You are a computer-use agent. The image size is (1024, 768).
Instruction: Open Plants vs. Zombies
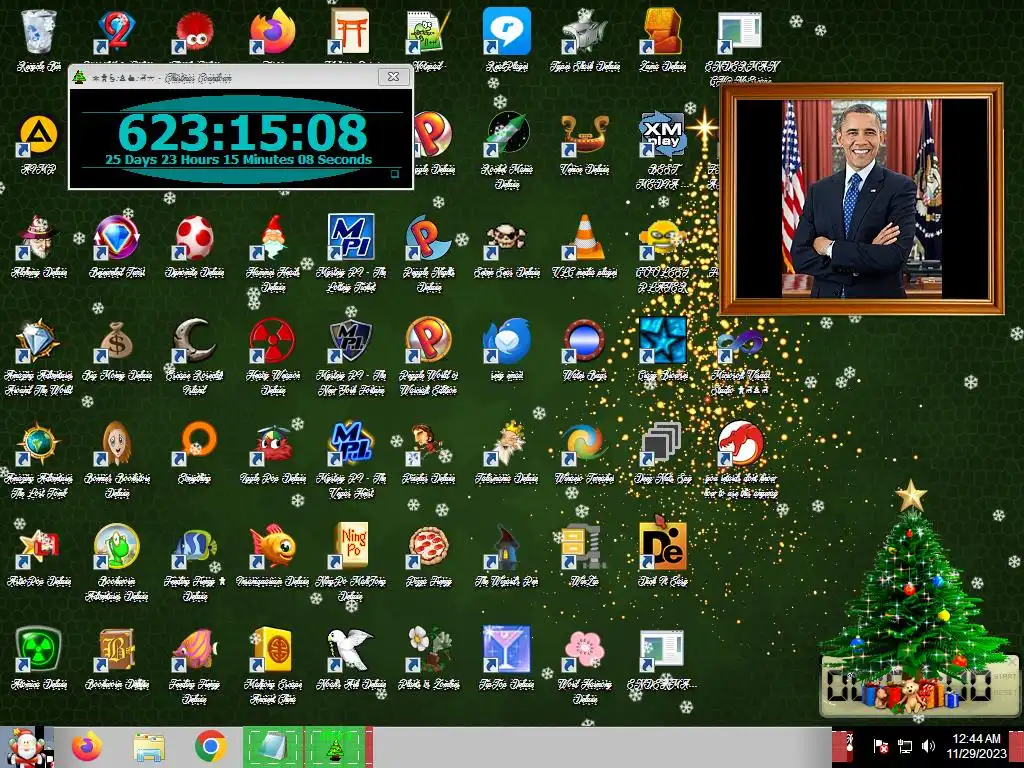[428, 650]
